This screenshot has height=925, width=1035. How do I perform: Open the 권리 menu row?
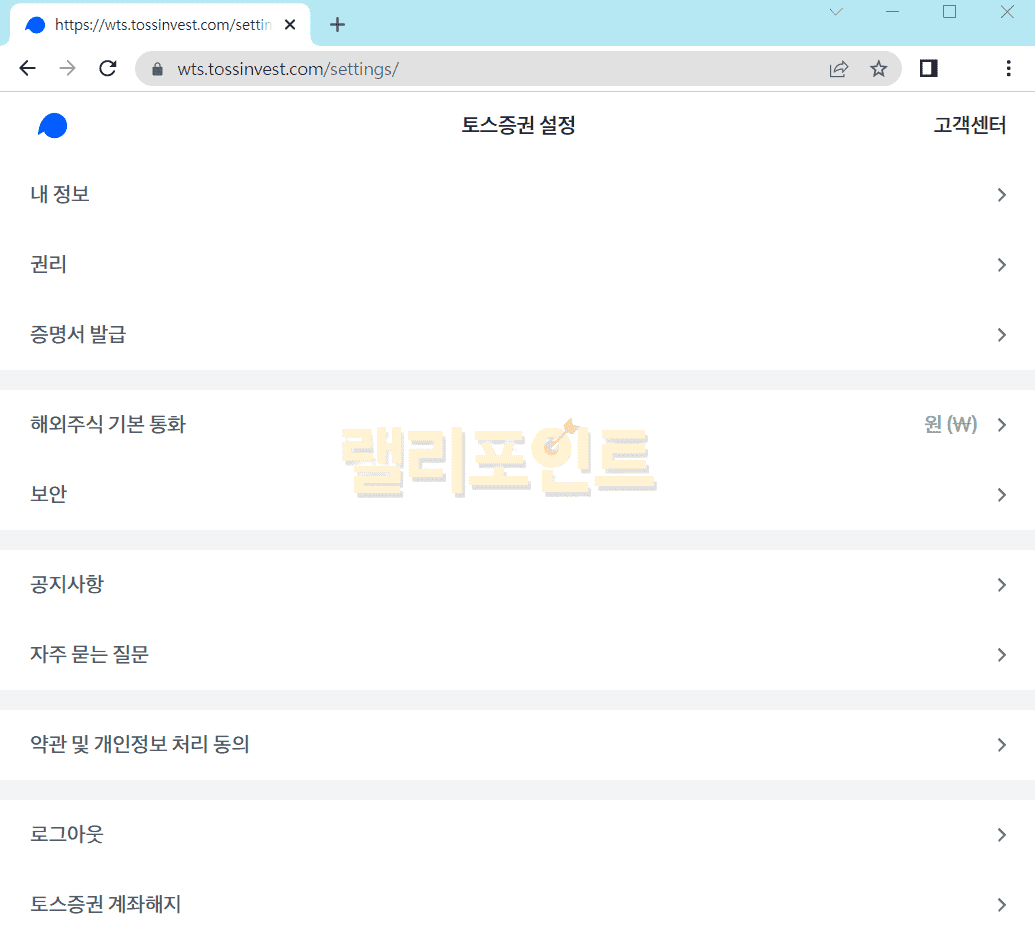coord(49,265)
